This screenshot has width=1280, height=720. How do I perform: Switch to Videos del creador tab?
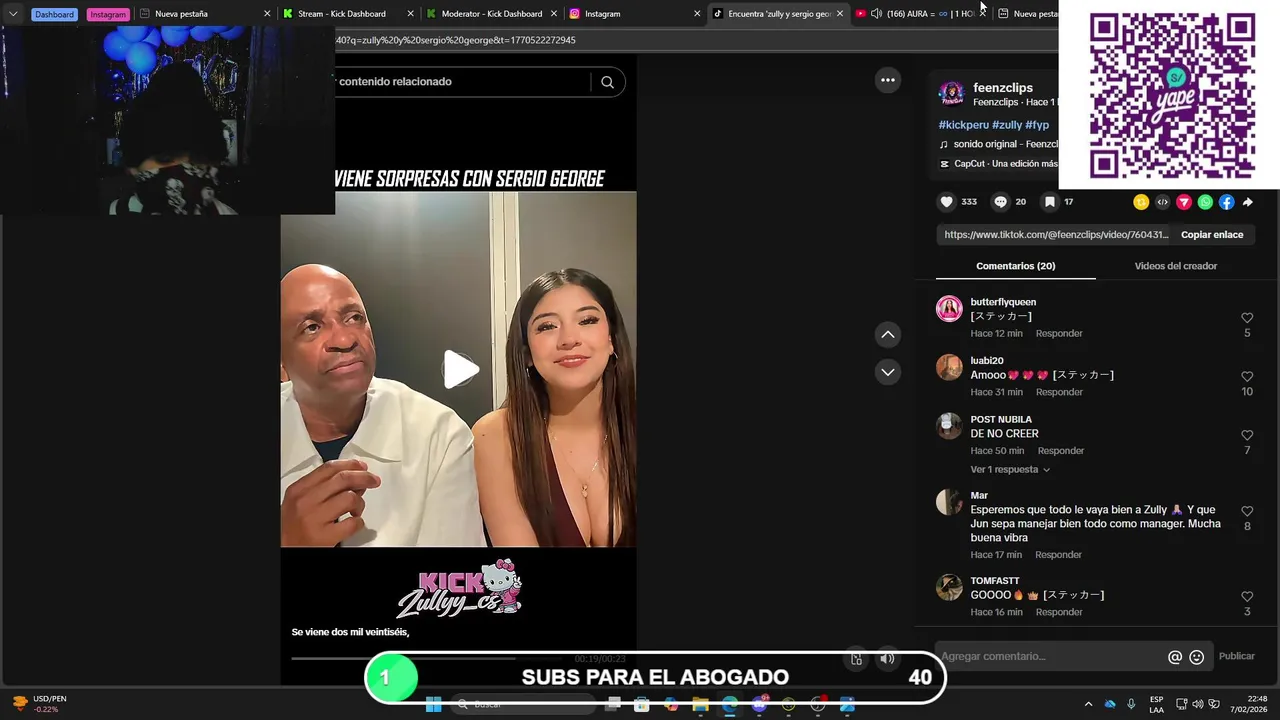(x=1175, y=266)
